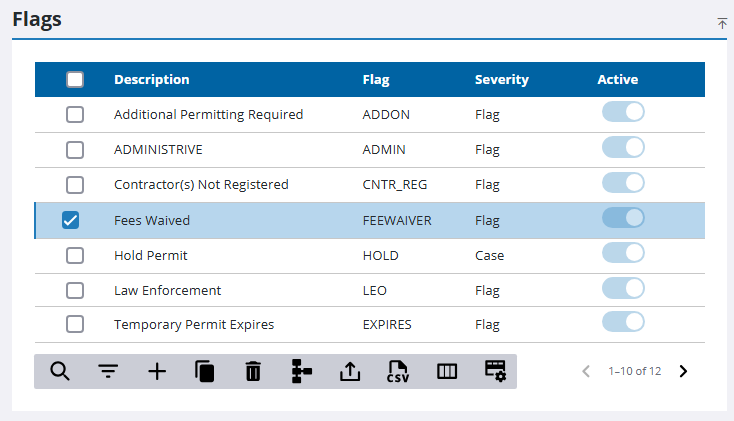The height and width of the screenshot is (421, 734).
Task: Sort by the Severity column header
Action: [501, 80]
